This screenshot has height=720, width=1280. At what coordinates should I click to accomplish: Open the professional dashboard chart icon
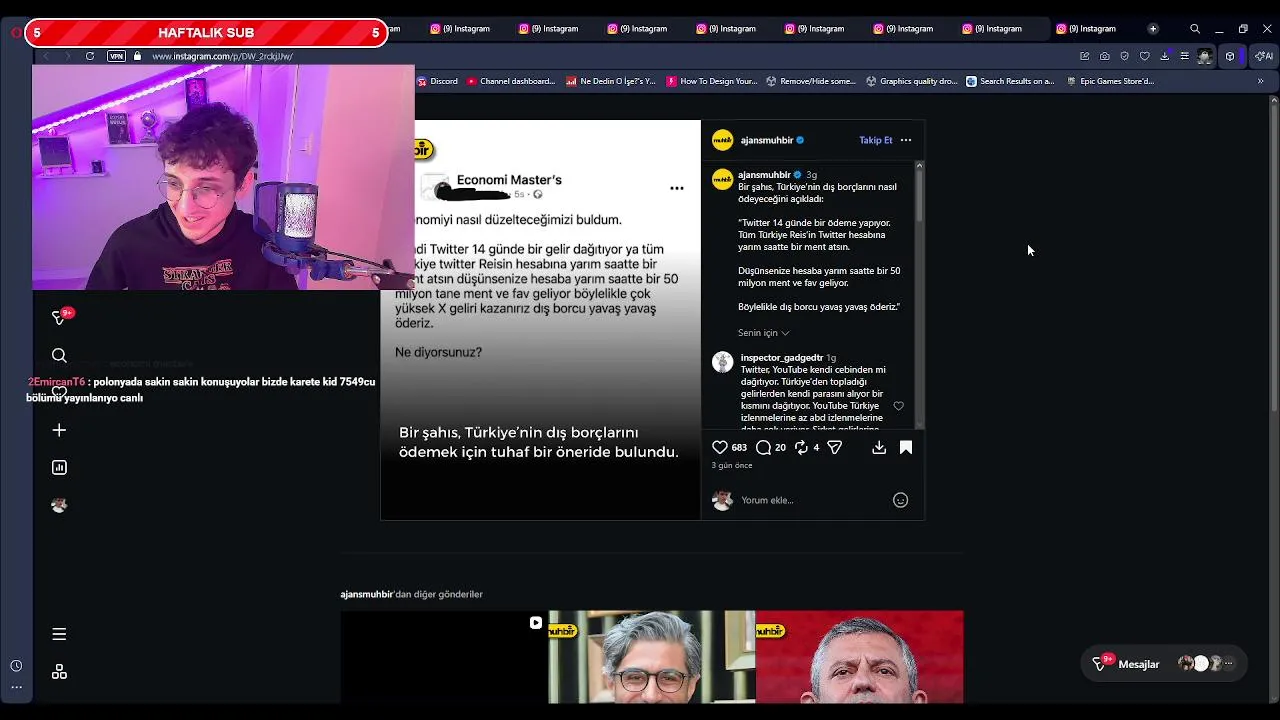[x=59, y=467]
